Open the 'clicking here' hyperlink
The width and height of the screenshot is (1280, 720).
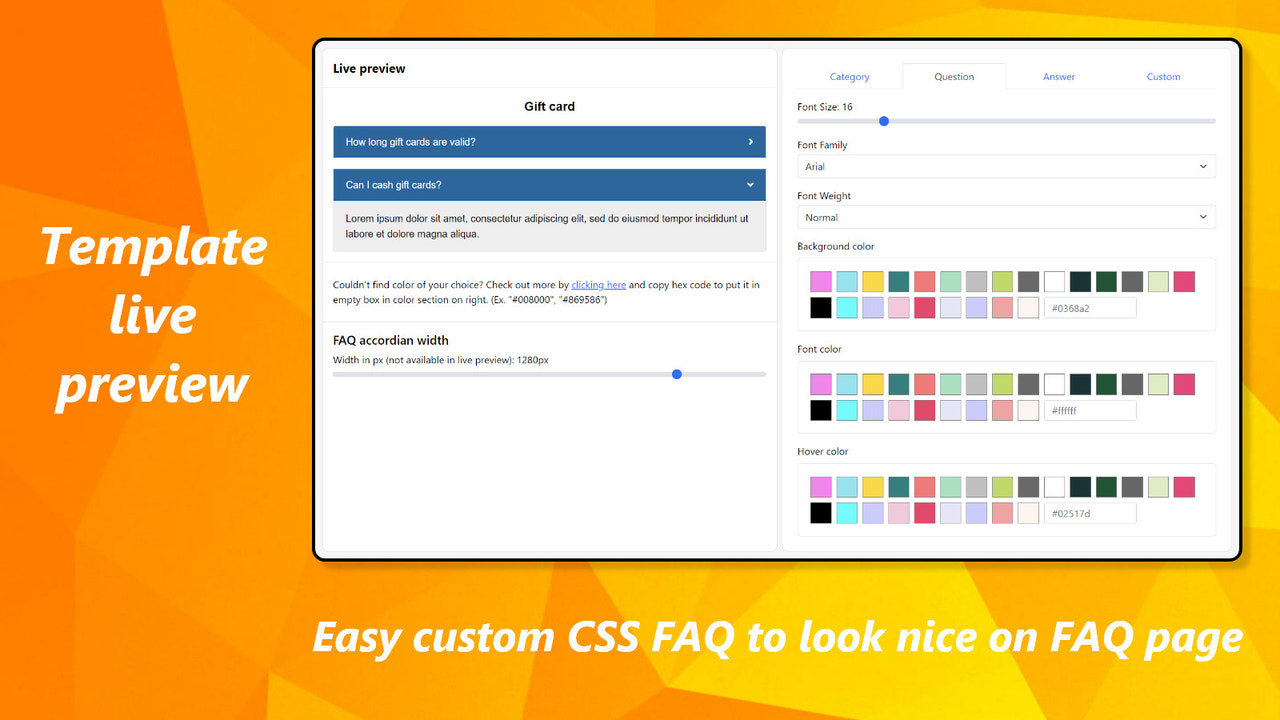[598, 284]
